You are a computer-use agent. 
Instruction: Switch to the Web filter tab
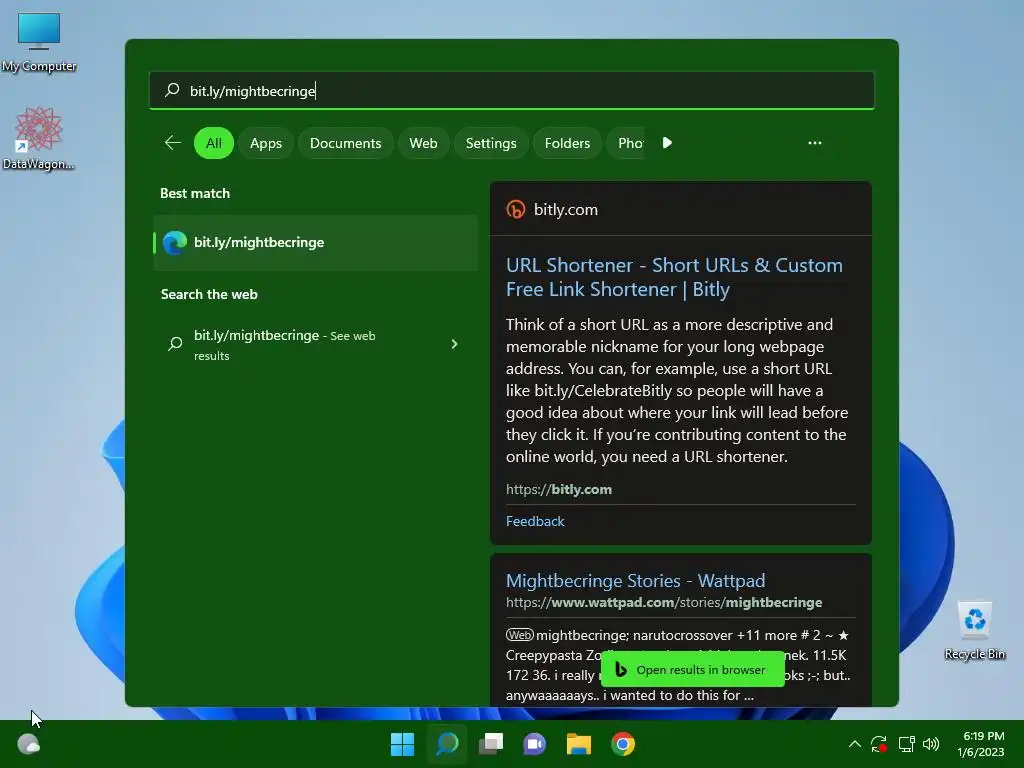coord(423,143)
